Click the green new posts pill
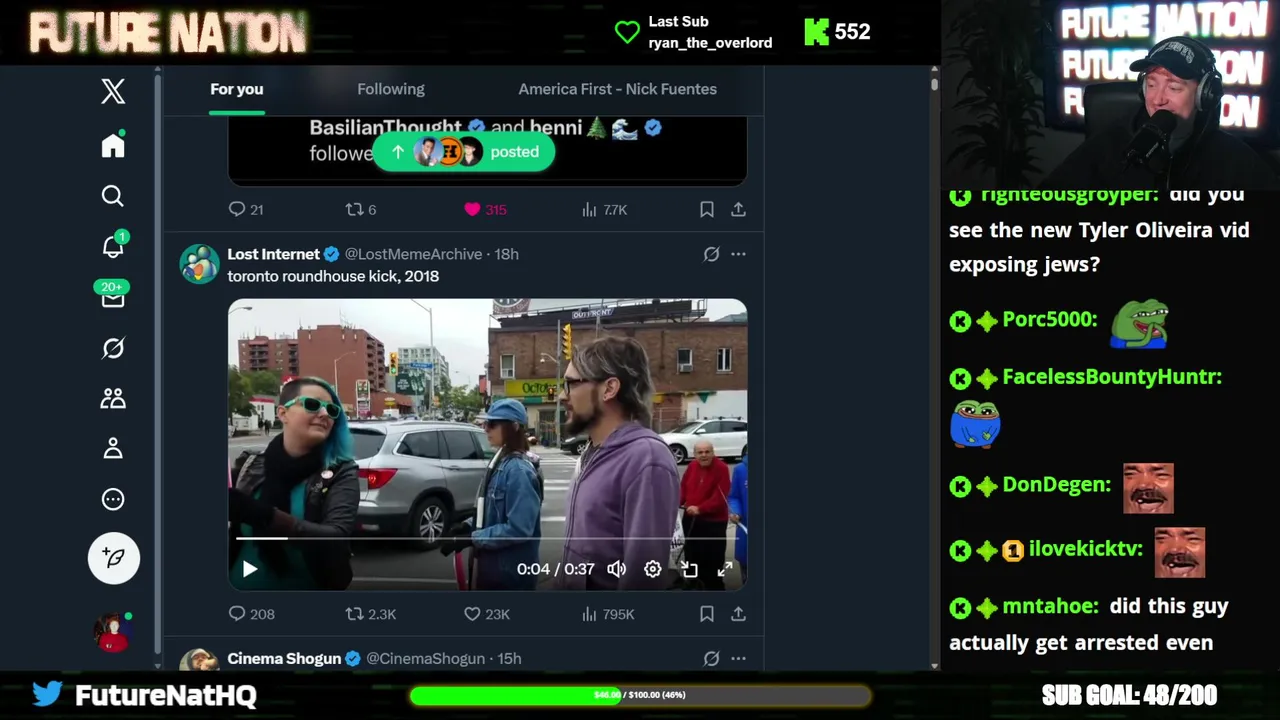Image resolution: width=1280 pixels, height=720 pixels. (464, 152)
